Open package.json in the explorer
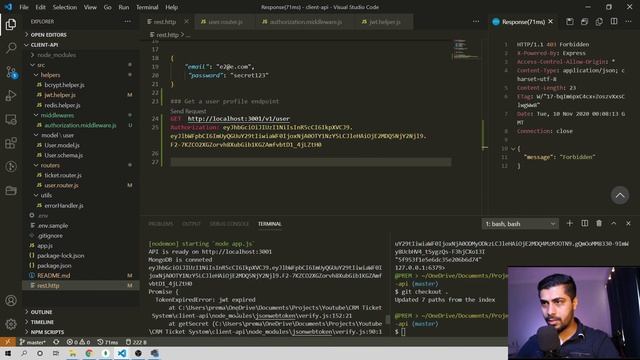 point(54,265)
